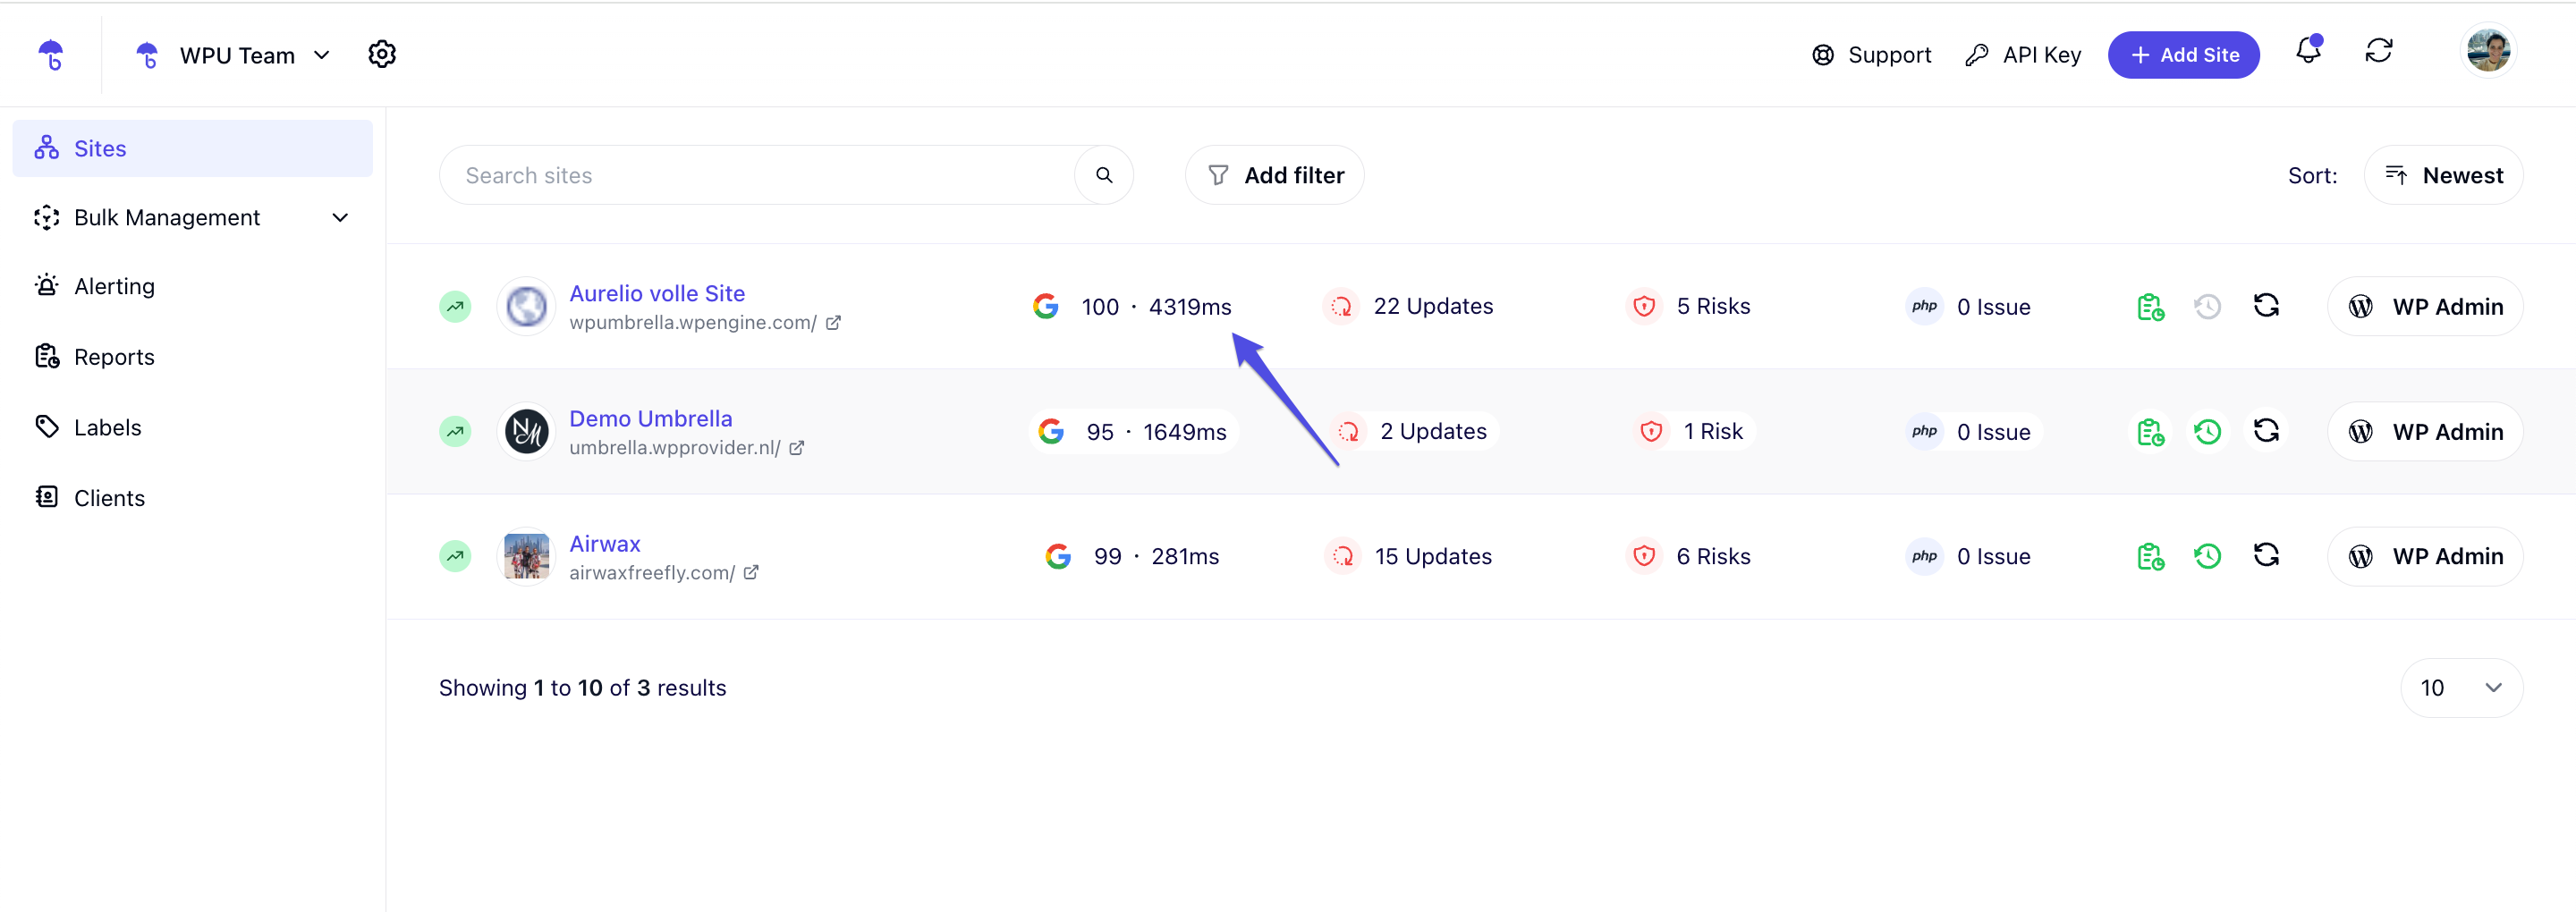Open report icon for Airwax
This screenshot has width=2576, height=912.
(2150, 557)
